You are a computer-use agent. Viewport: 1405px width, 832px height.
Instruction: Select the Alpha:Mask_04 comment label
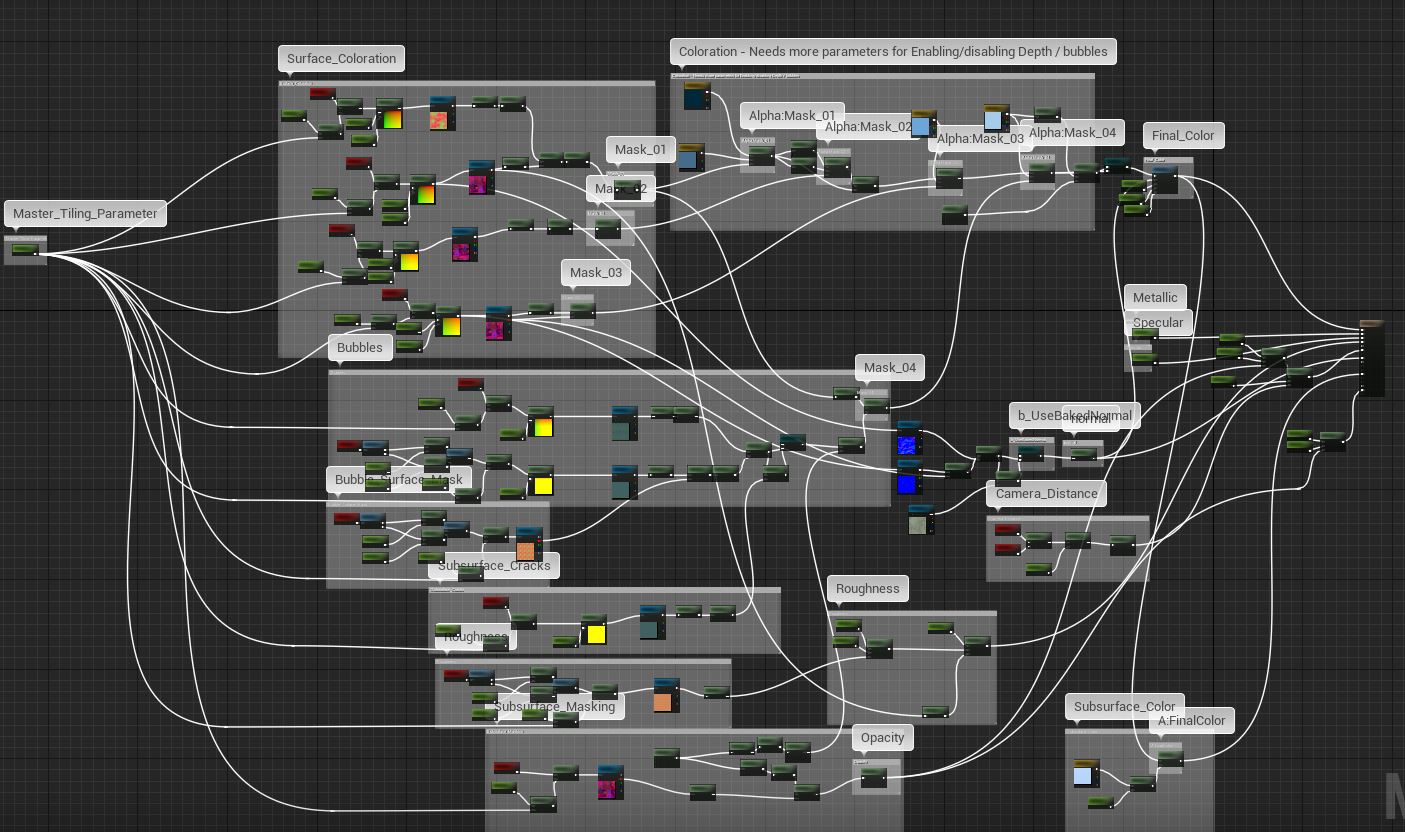click(1072, 132)
